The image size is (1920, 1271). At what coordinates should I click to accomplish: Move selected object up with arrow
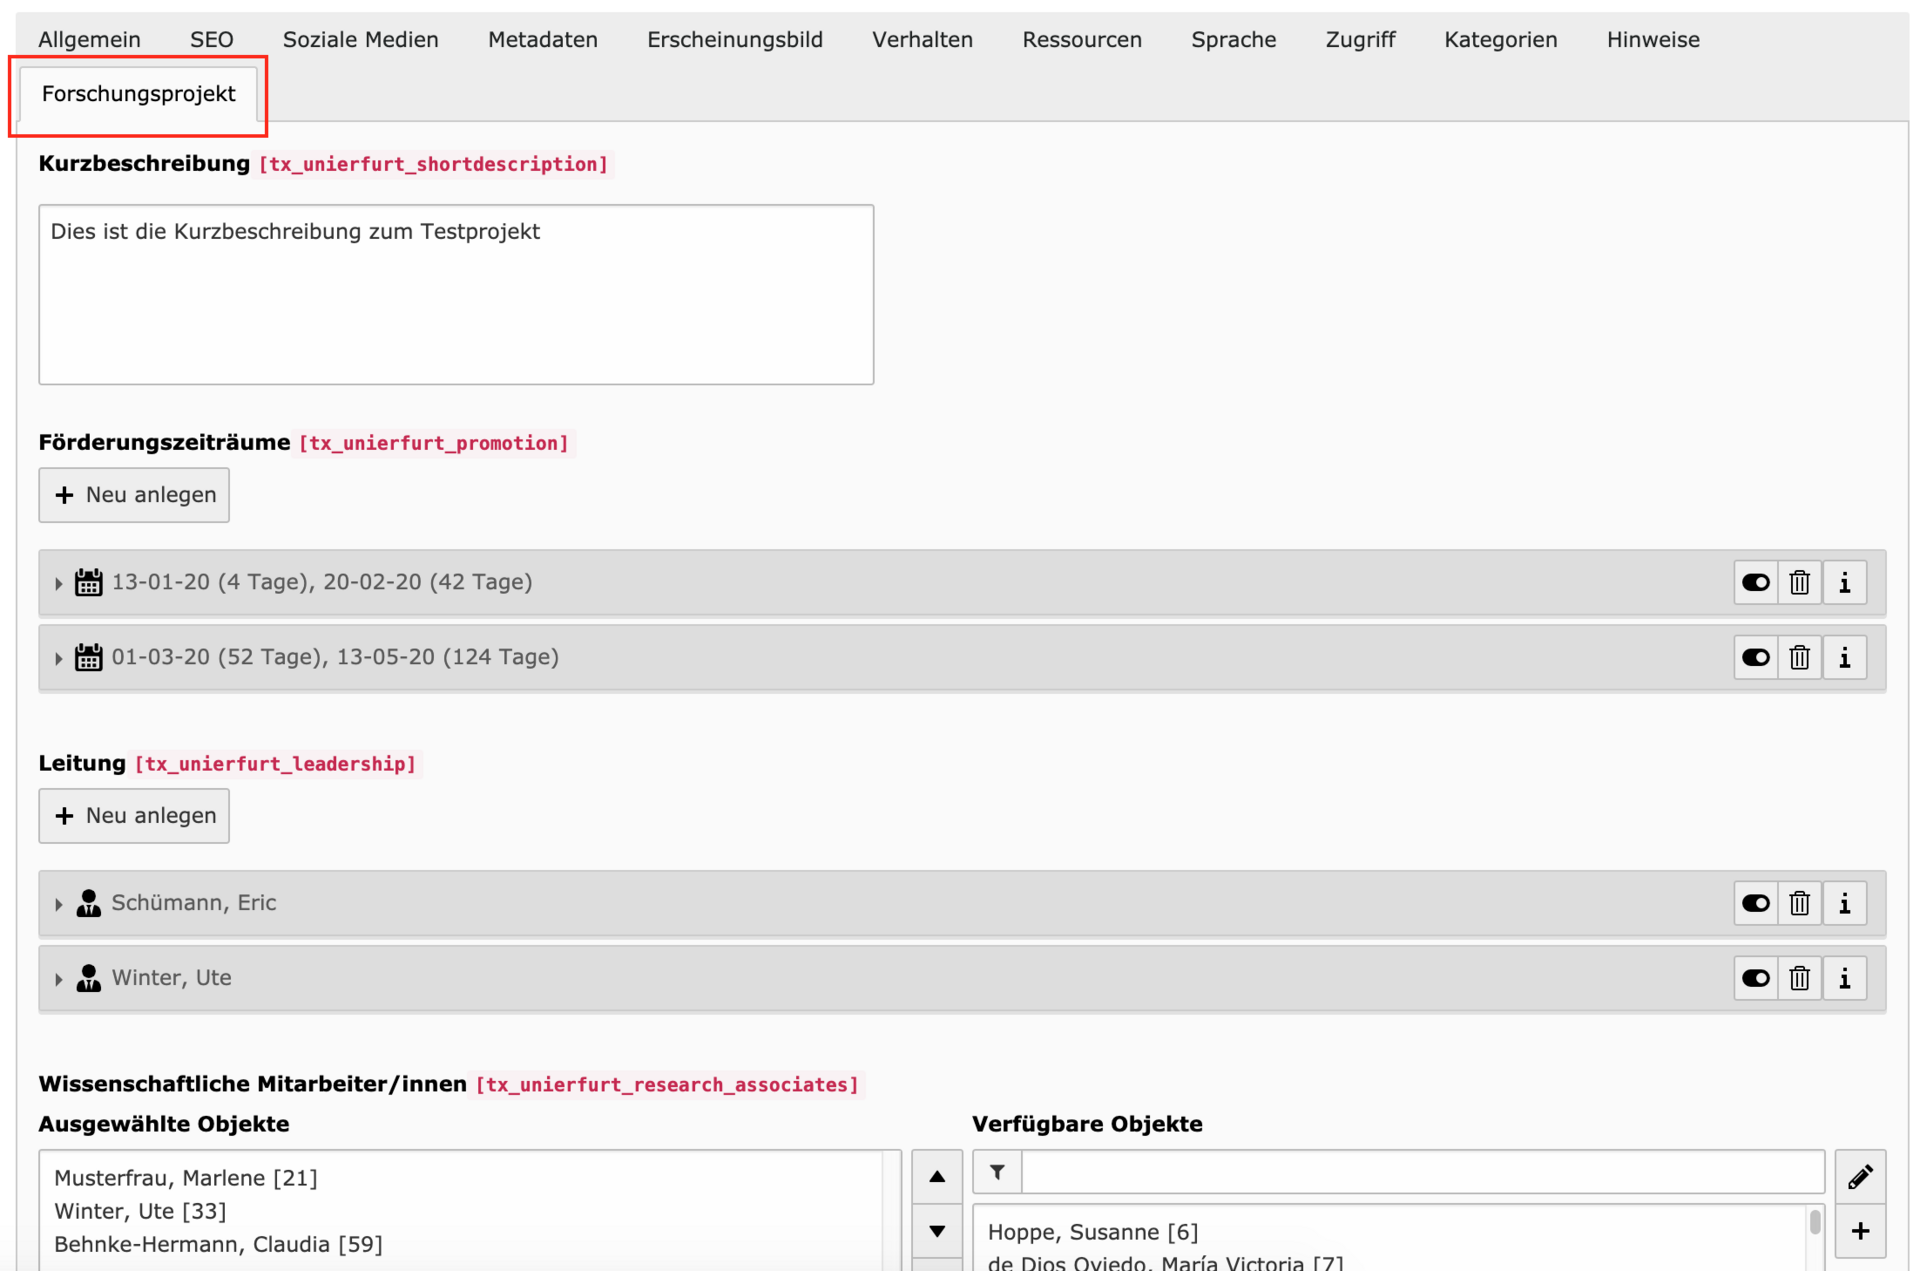coord(937,1176)
